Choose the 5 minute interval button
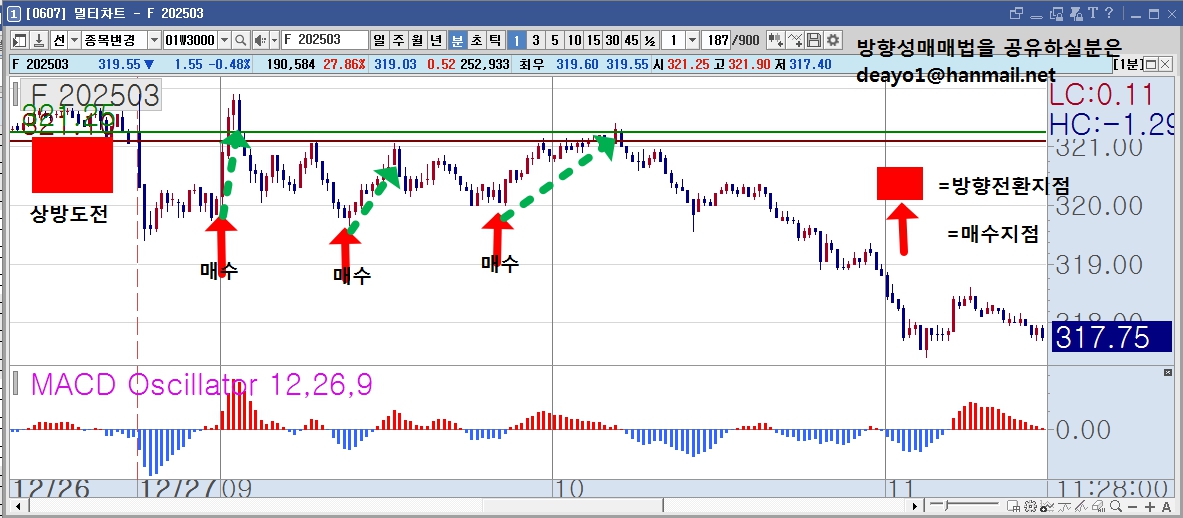 tap(555, 40)
